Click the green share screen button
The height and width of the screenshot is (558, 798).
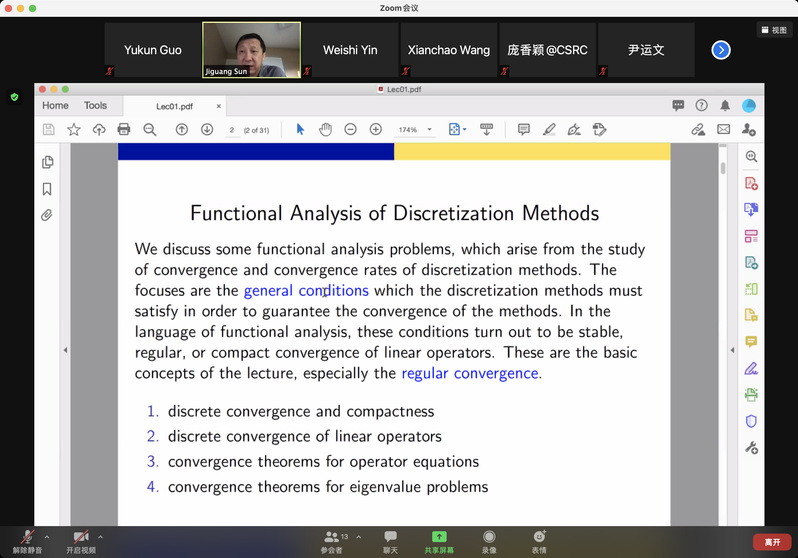(x=438, y=539)
